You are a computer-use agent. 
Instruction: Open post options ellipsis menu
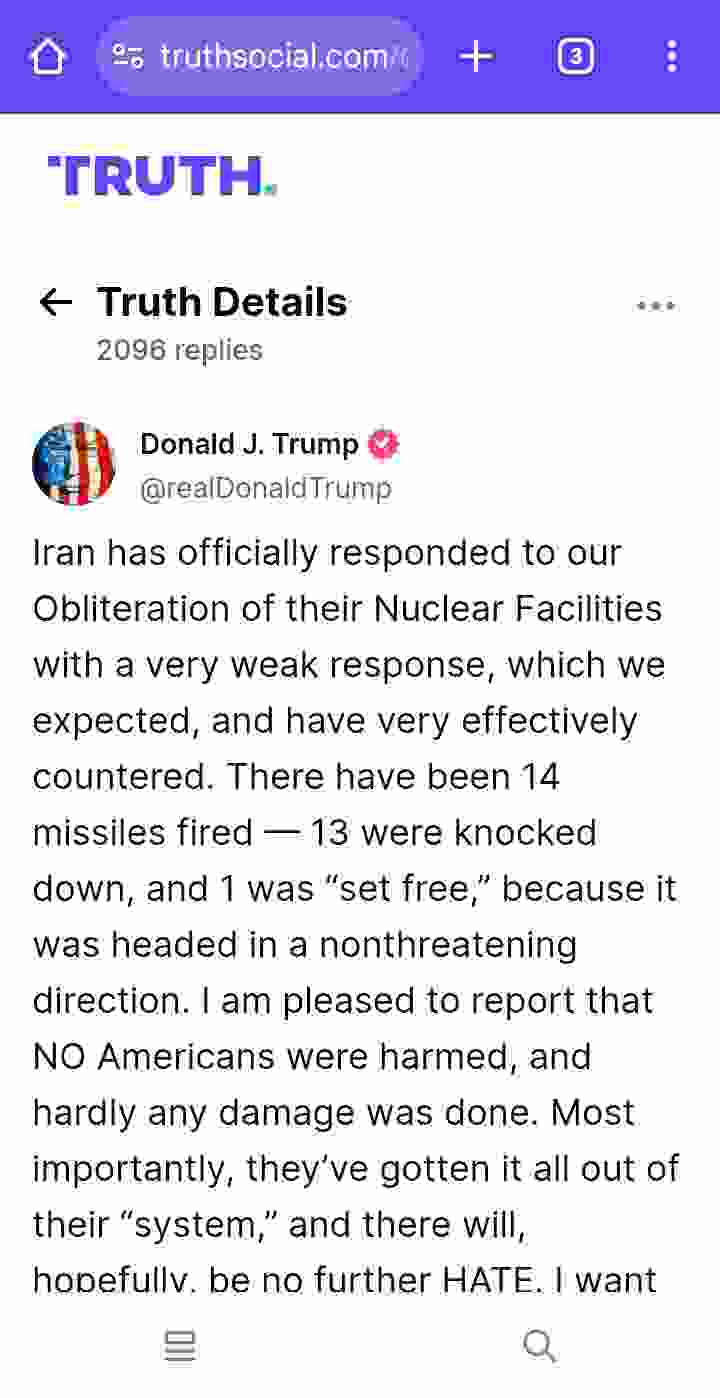pos(655,306)
